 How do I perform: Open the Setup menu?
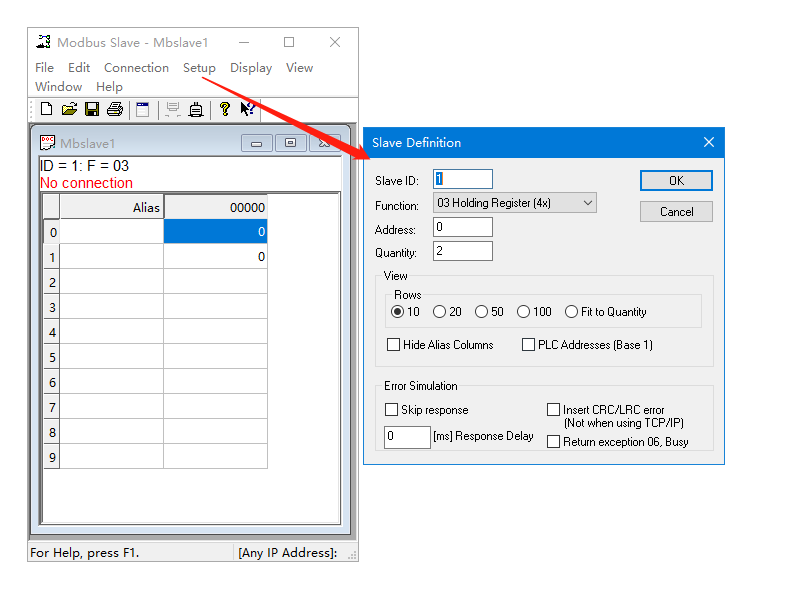[x=199, y=68]
